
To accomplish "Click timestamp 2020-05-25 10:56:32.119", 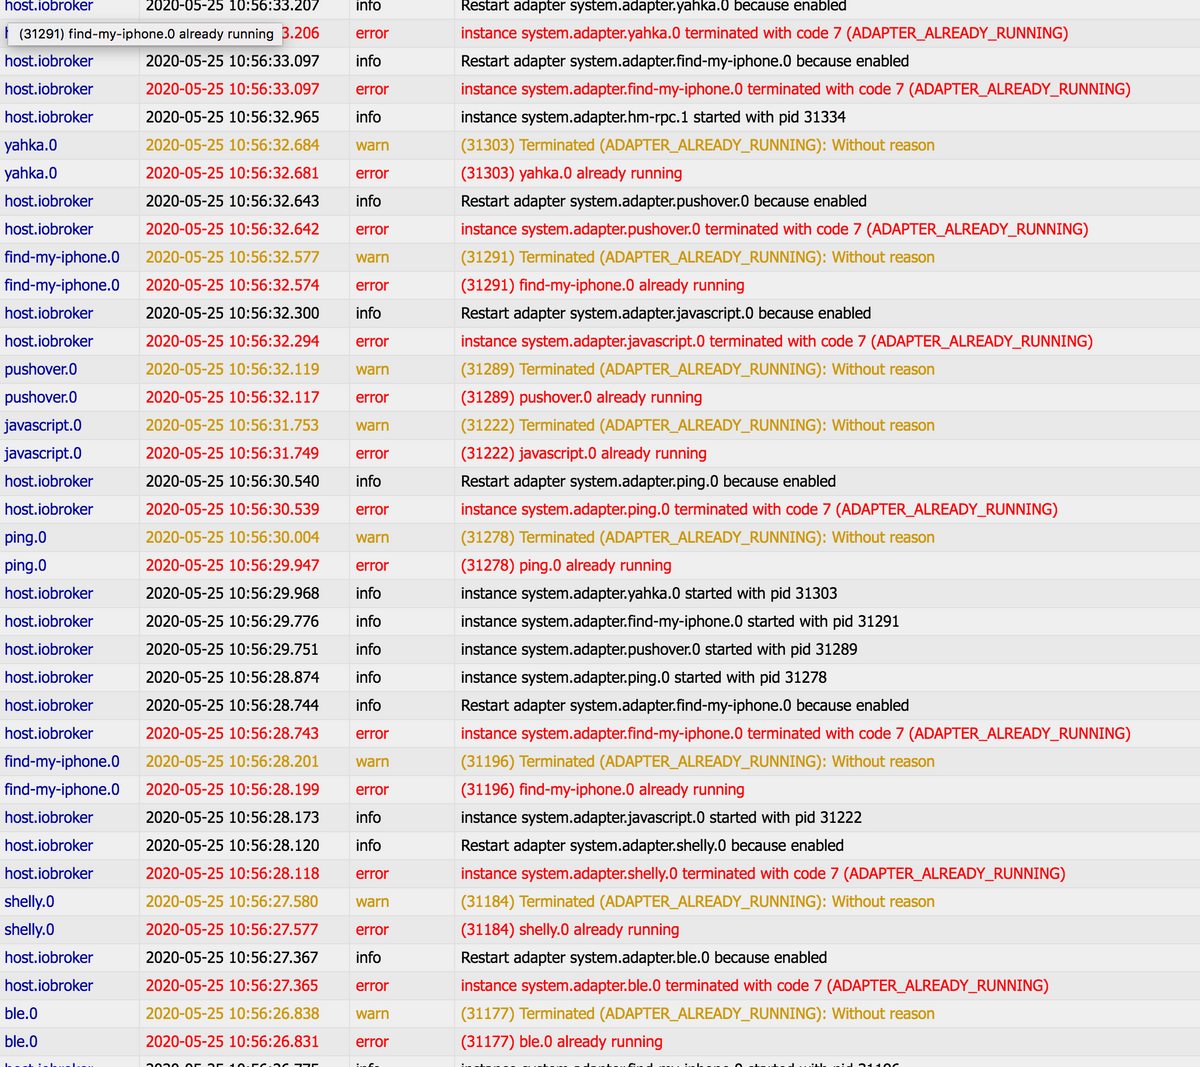I will [233, 369].
